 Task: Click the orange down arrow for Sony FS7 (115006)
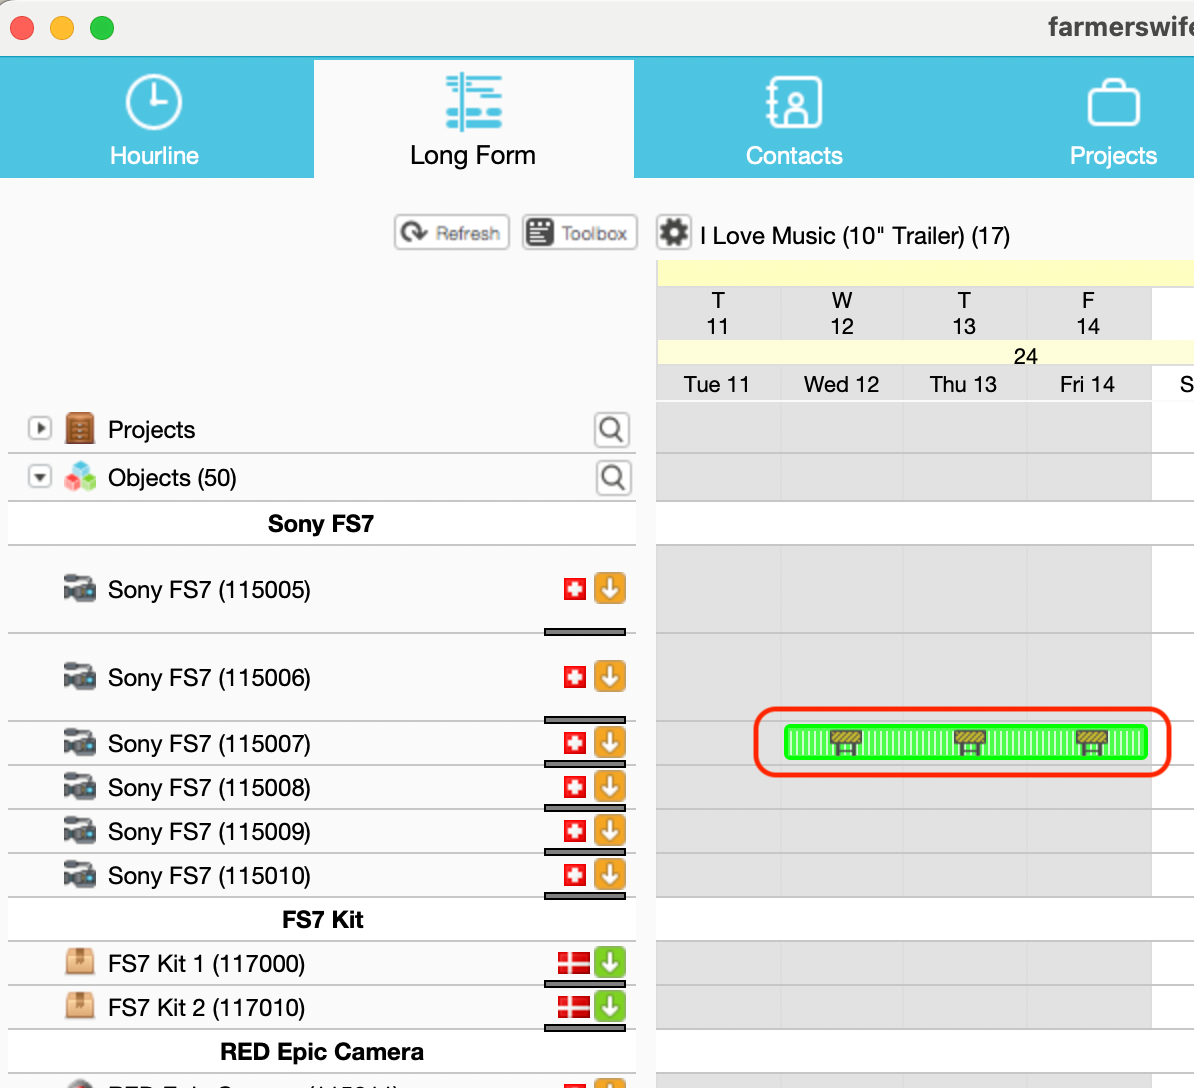(x=610, y=676)
